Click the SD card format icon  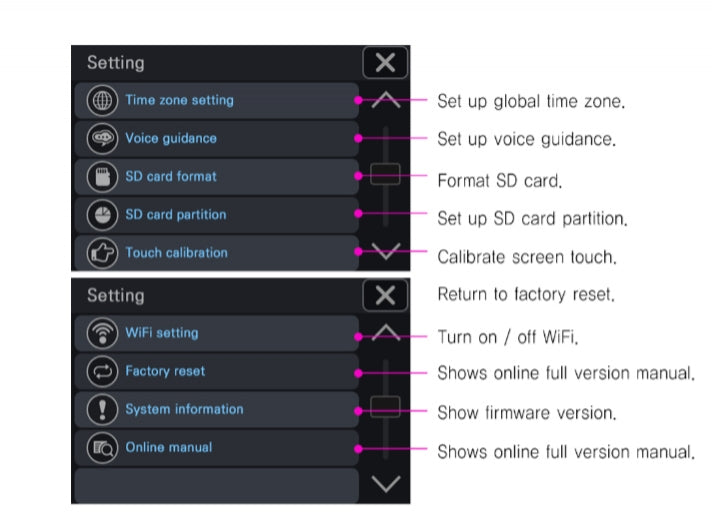[101, 177]
